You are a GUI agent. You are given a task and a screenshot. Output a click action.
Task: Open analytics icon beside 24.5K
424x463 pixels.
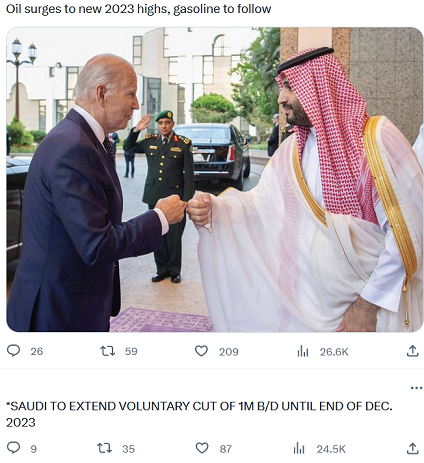click(299, 449)
